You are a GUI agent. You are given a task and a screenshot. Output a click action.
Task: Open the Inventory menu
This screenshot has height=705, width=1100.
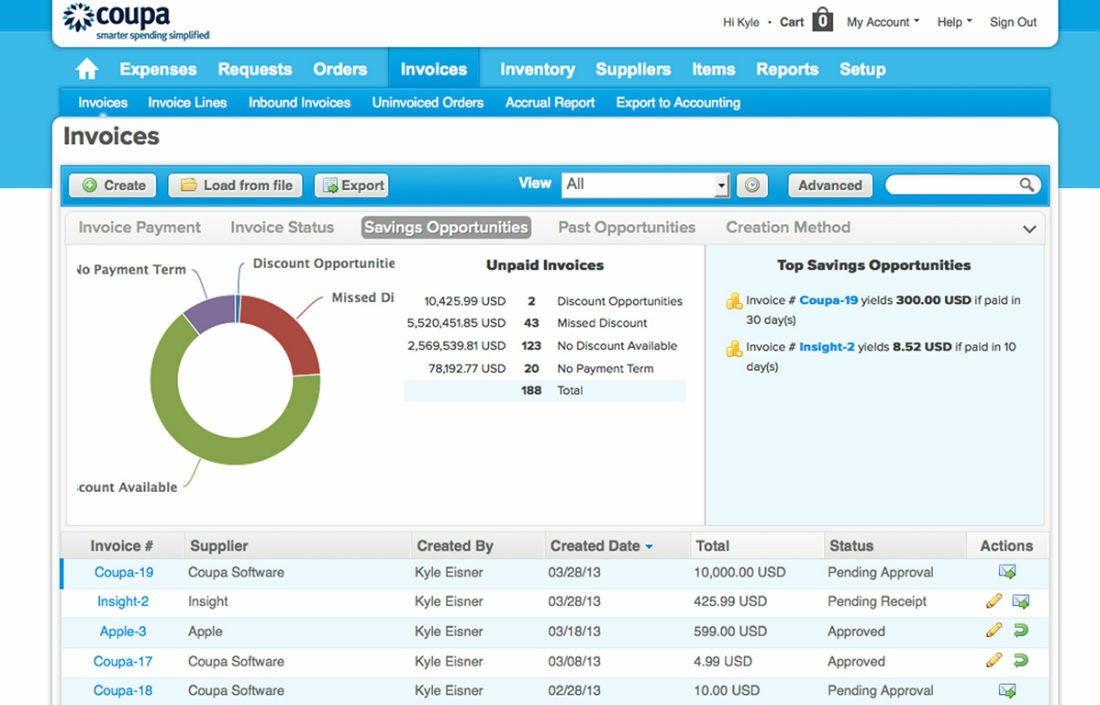[x=536, y=68]
